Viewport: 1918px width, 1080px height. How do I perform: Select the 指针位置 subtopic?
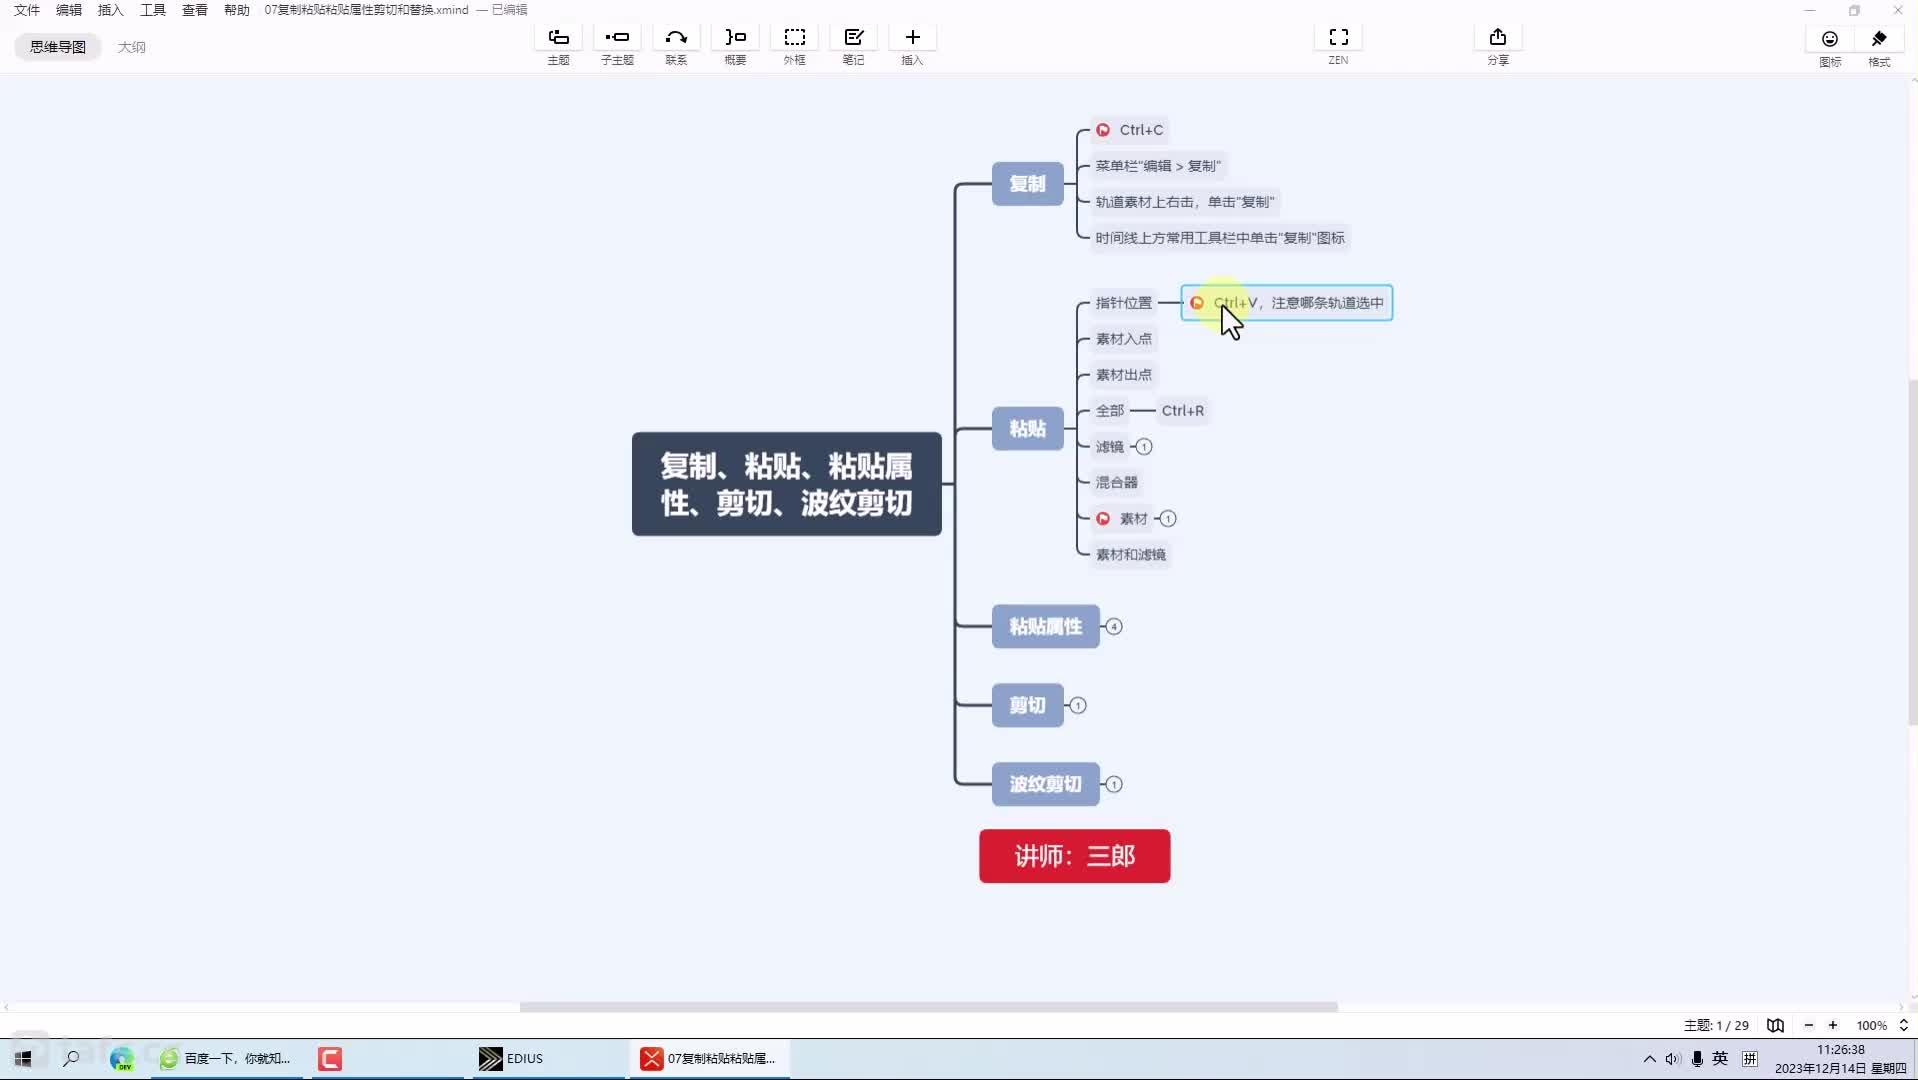[1123, 303]
